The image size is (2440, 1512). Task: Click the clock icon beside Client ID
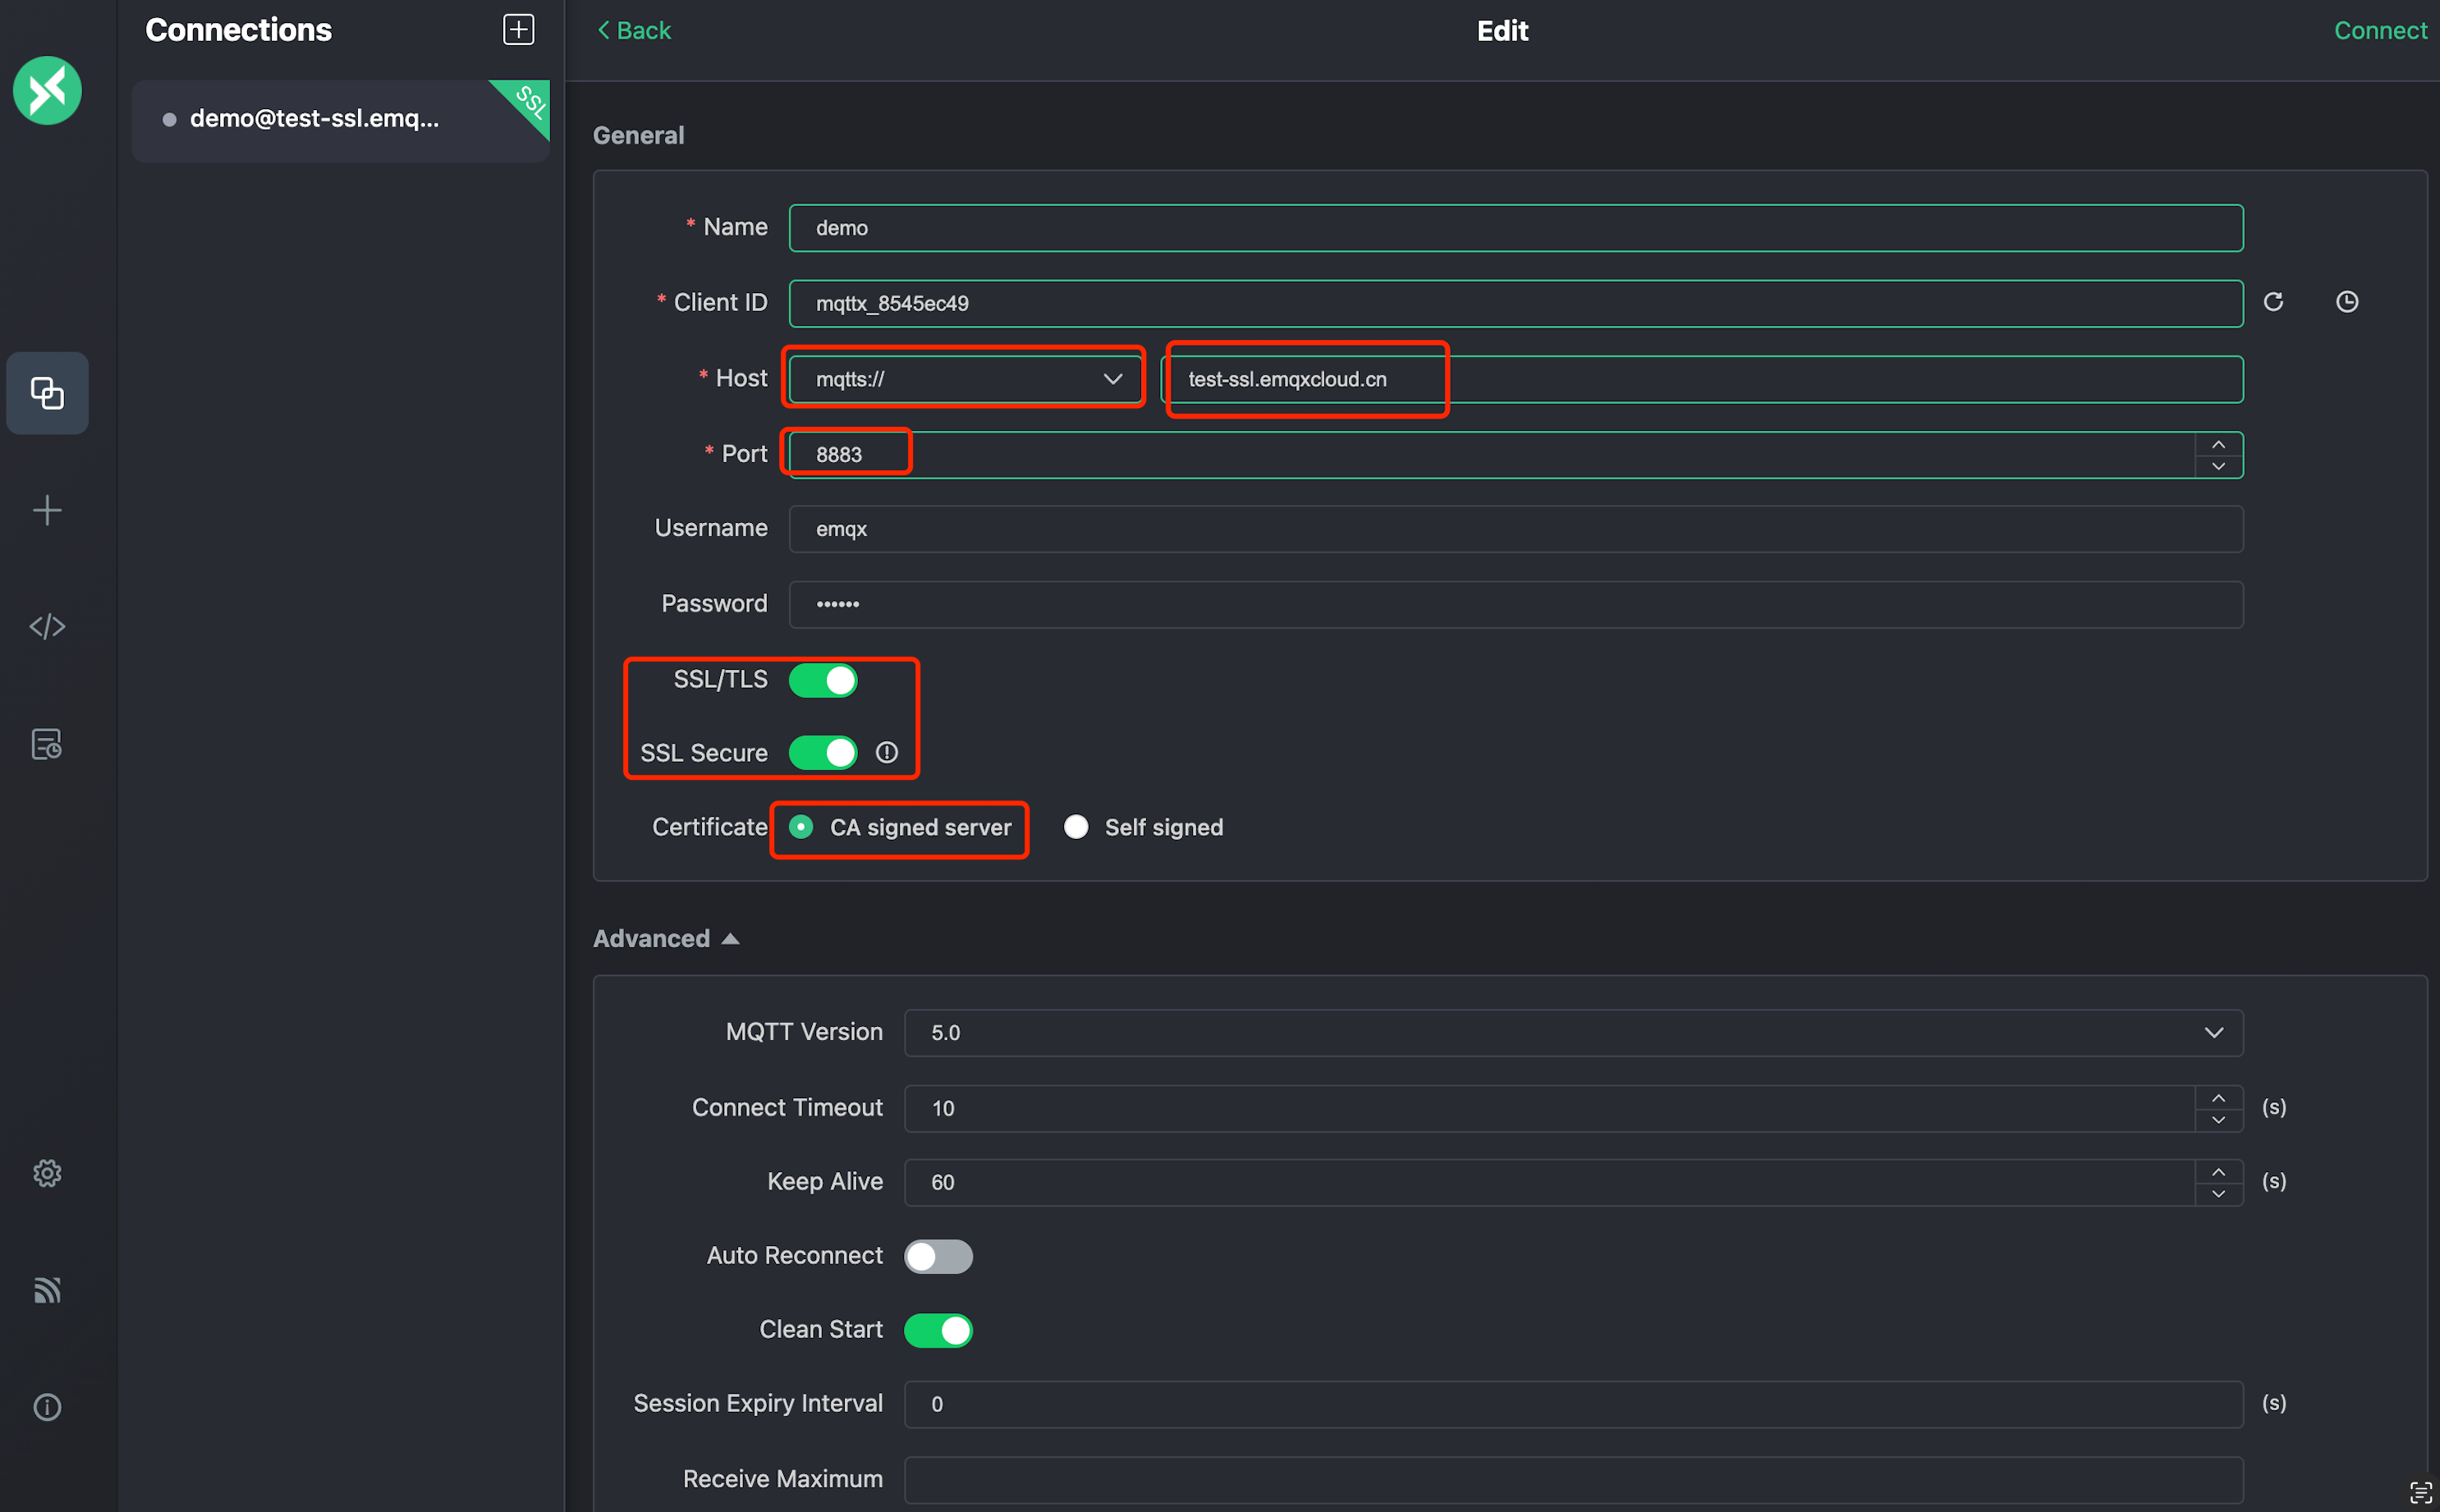(x=2346, y=302)
